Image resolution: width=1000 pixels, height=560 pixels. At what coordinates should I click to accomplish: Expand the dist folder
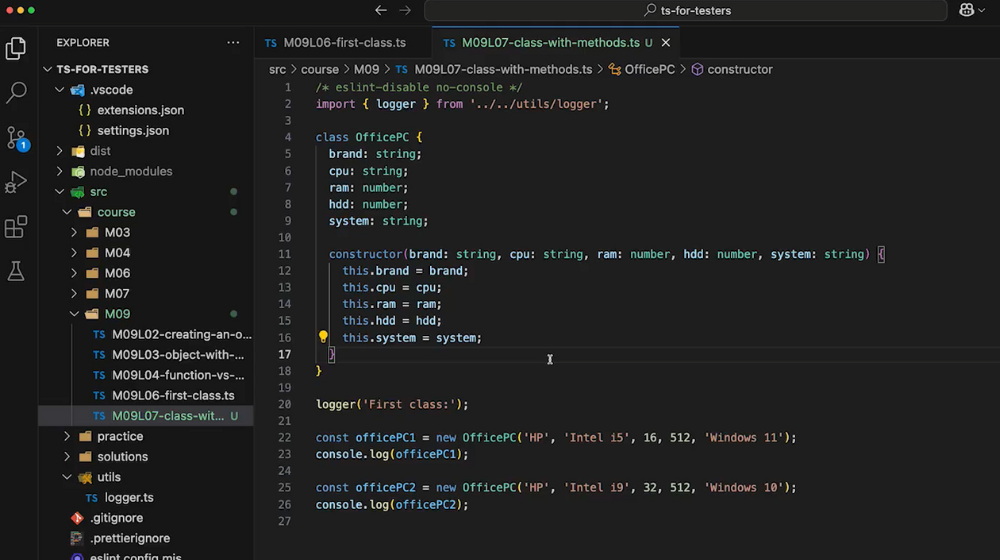point(59,151)
